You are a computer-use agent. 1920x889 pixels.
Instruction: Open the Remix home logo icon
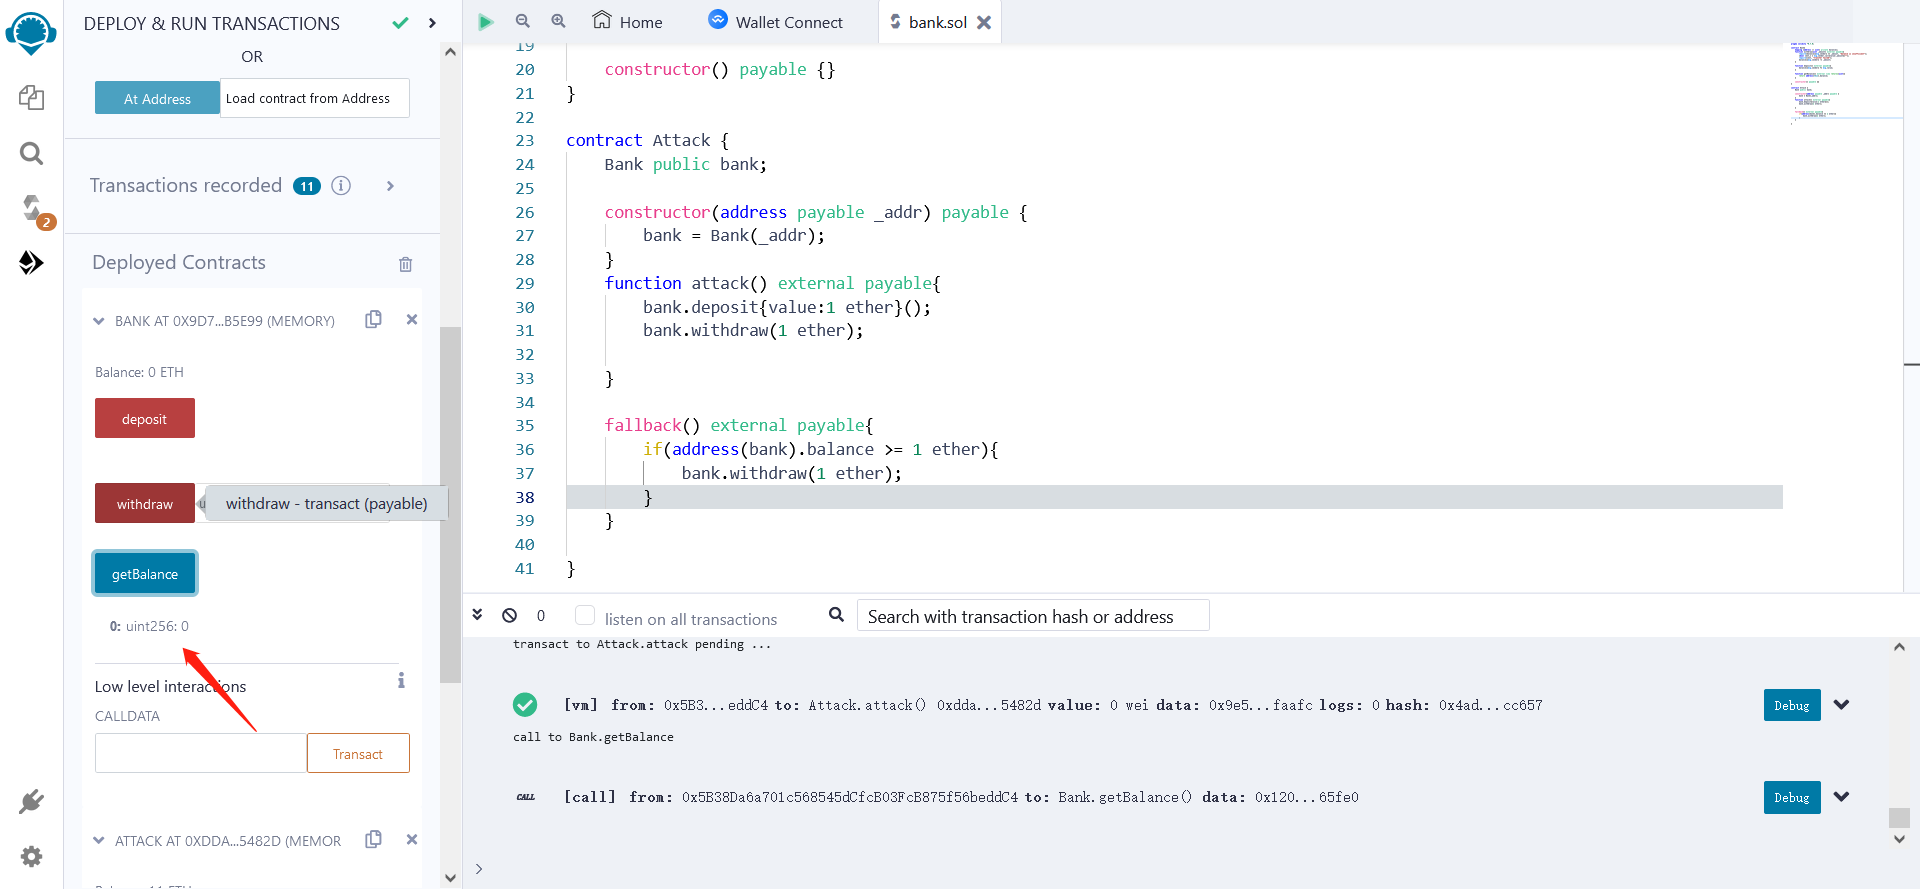click(31, 33)
